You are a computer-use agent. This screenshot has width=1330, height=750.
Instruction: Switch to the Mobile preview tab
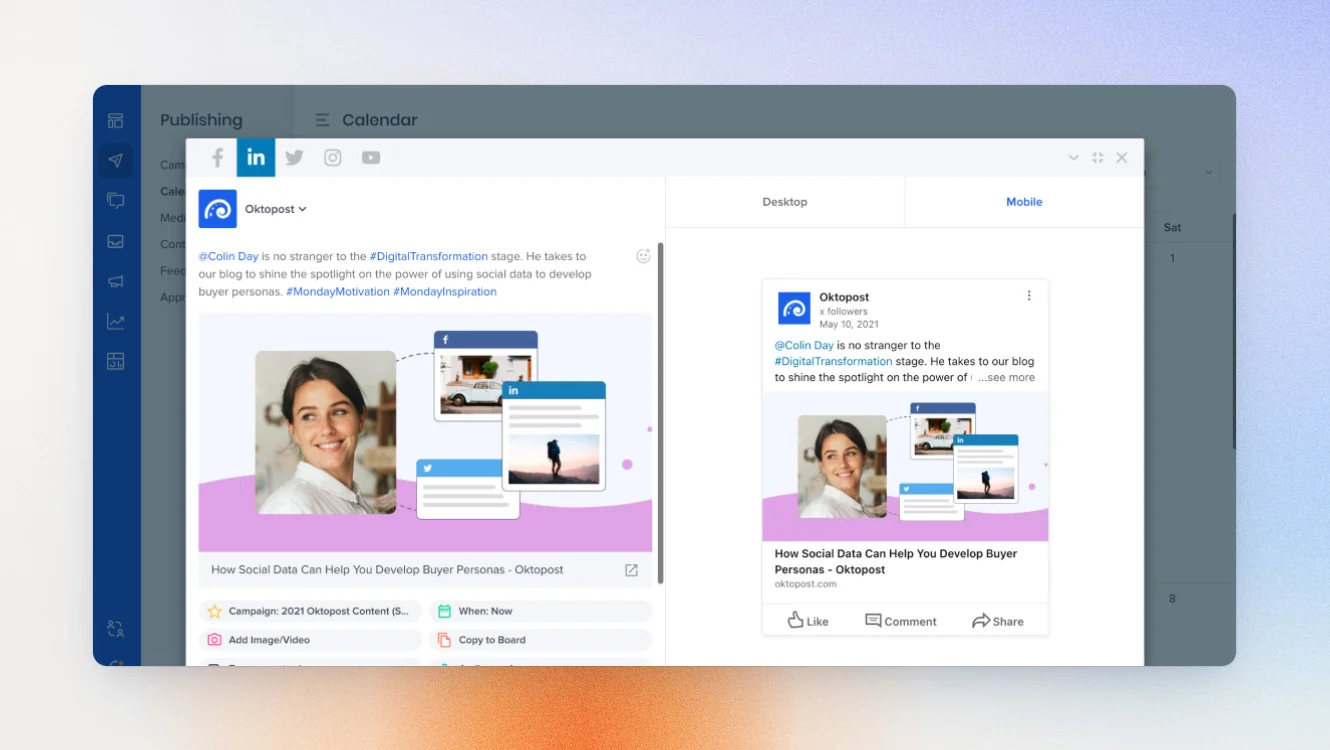click(x=1024, y=202)
